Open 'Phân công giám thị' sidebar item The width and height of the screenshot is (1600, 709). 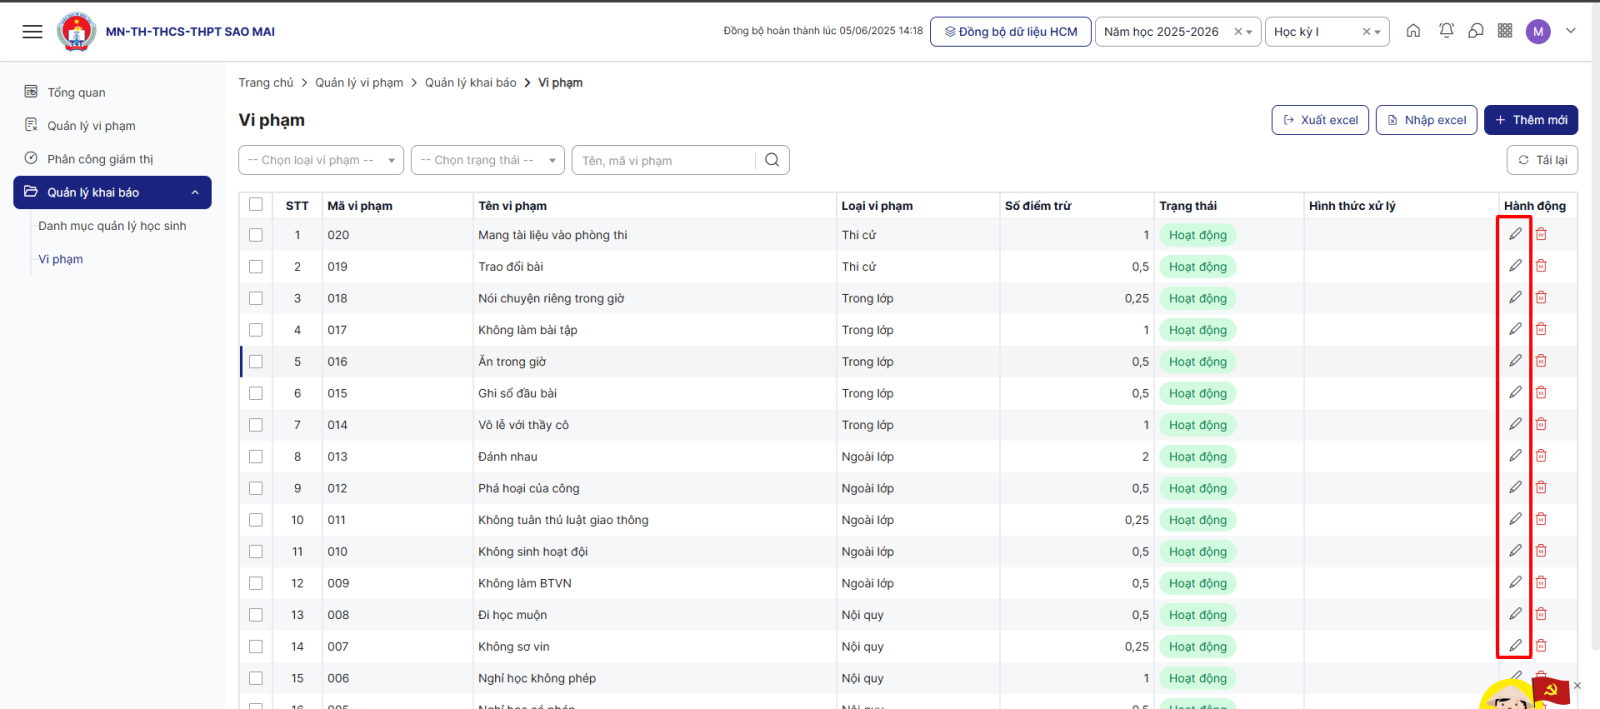[100, 159]
